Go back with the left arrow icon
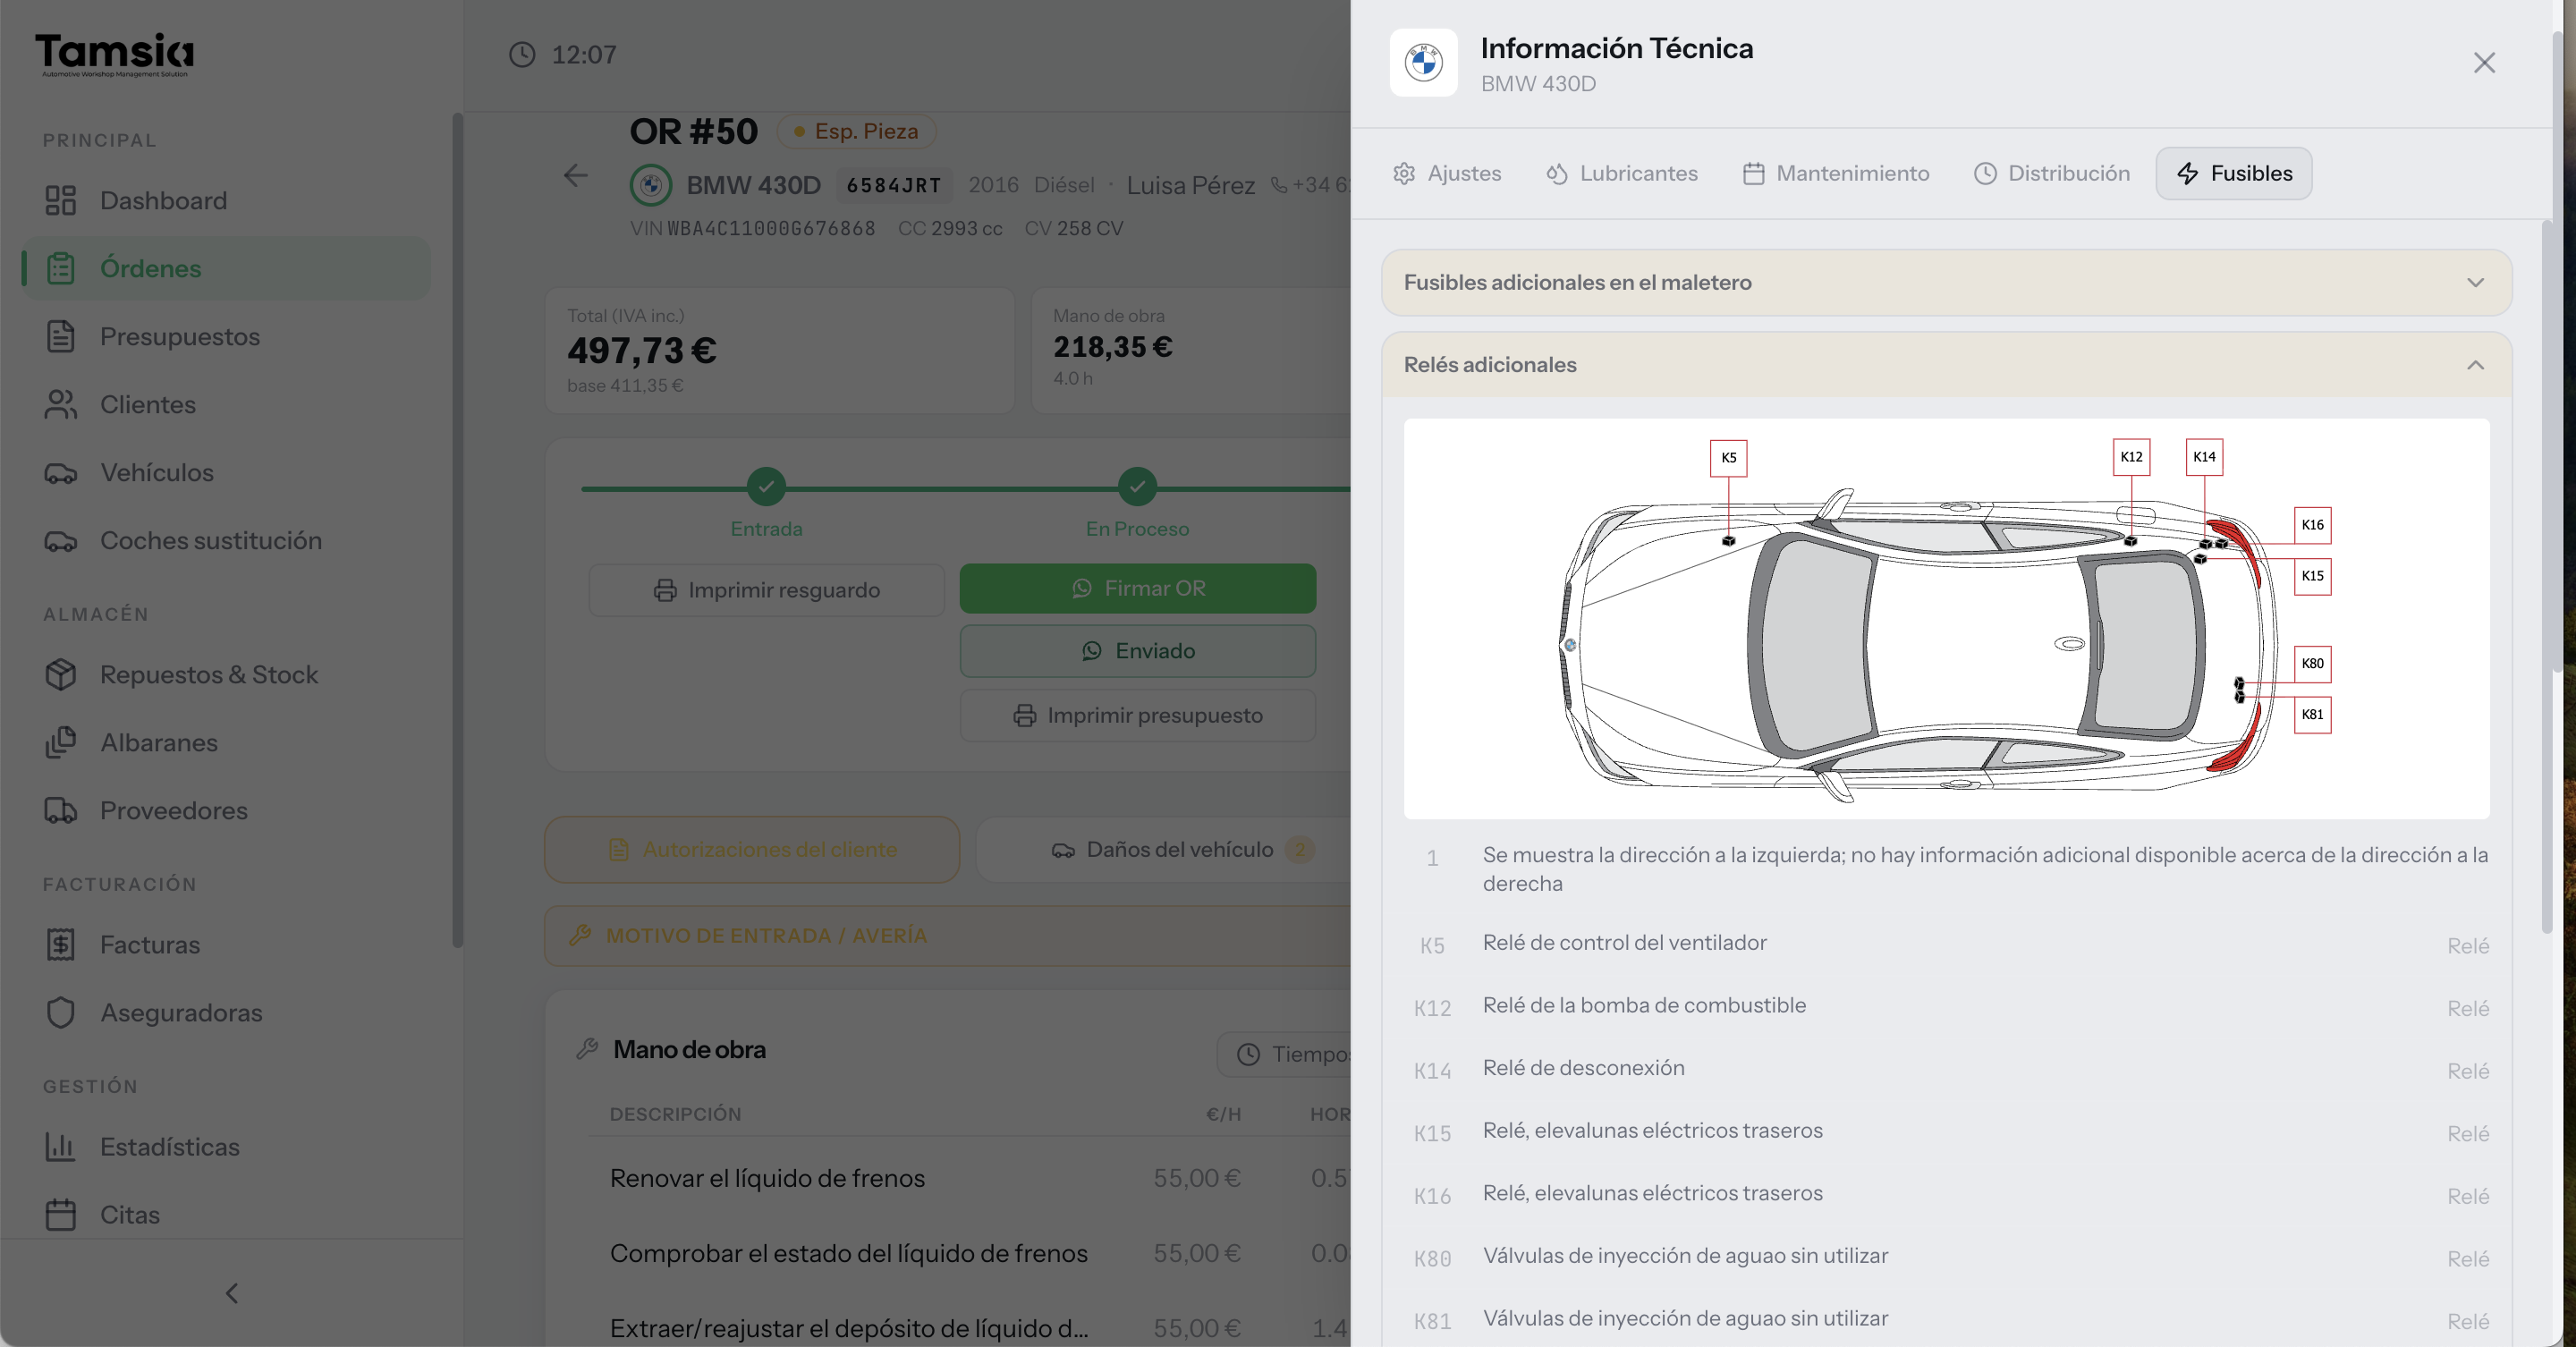2576x1347 pixels. click(575, 176)
